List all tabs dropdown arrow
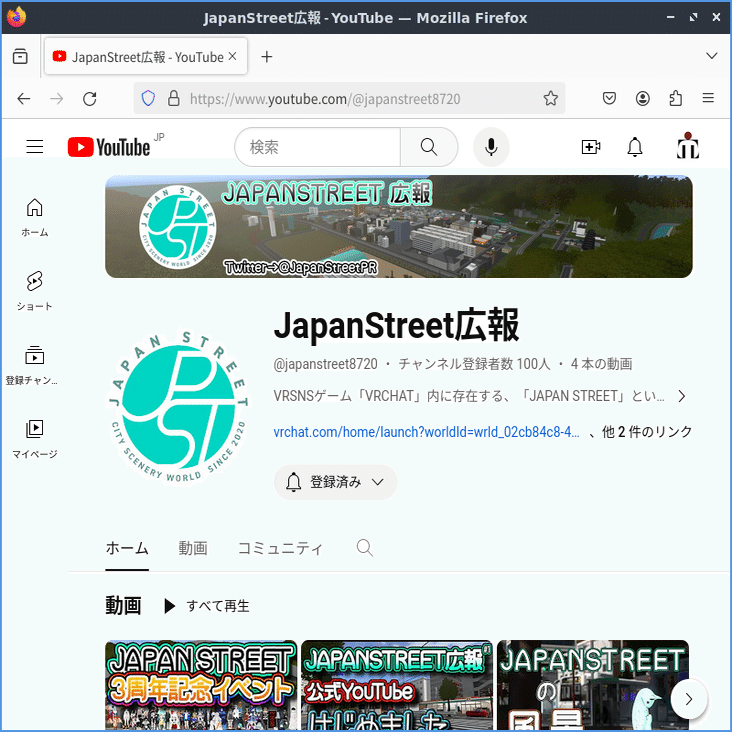The image size is (732, 732). pos(711,56)
